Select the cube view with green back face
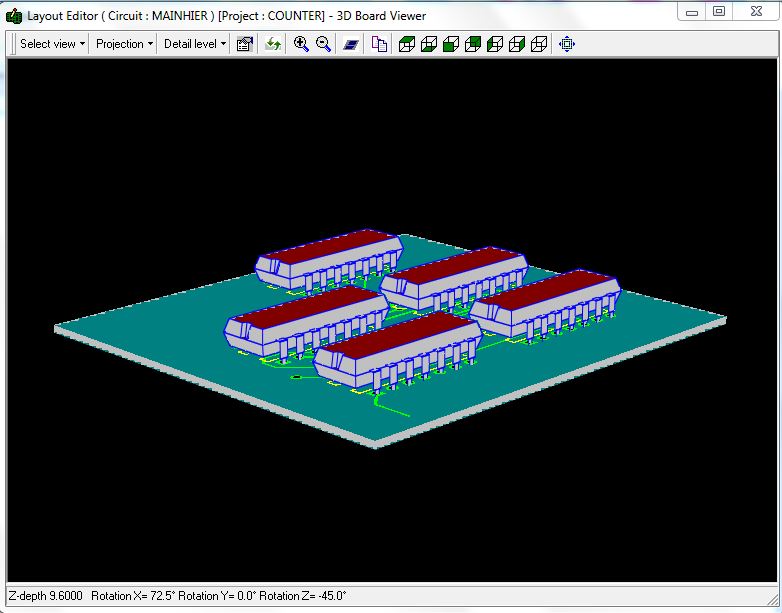Viewport: 782px width, 613px height. [473, 44]
